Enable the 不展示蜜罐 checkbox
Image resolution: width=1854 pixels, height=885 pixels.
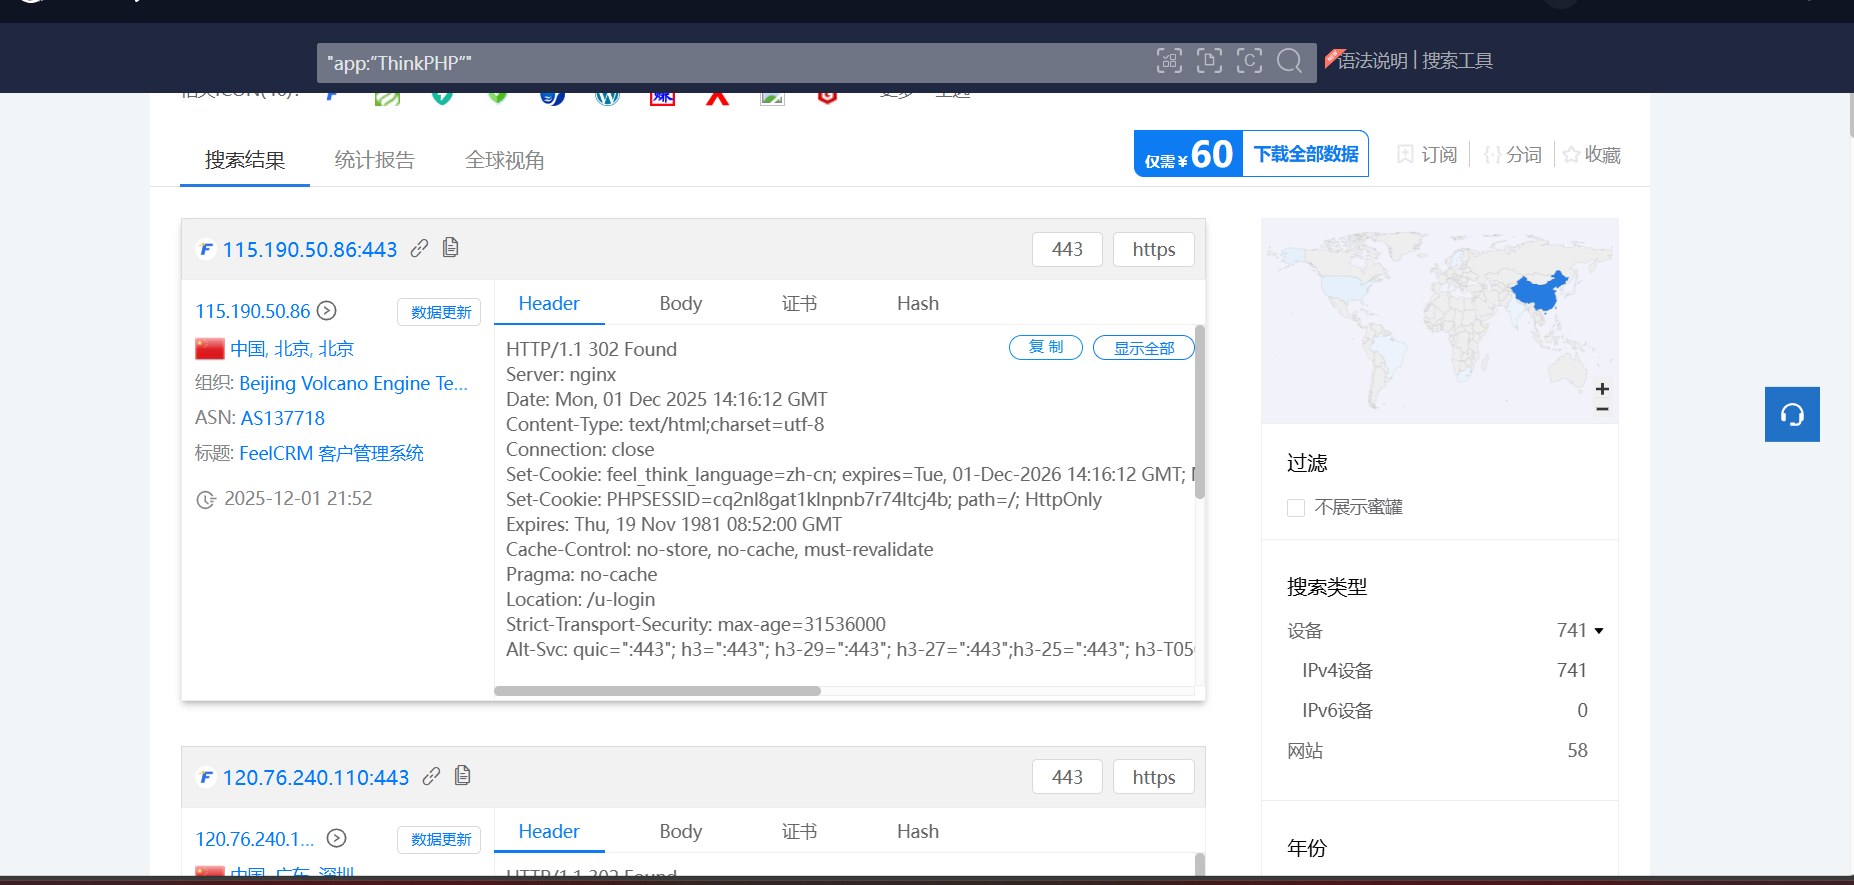coord(1296,508)
